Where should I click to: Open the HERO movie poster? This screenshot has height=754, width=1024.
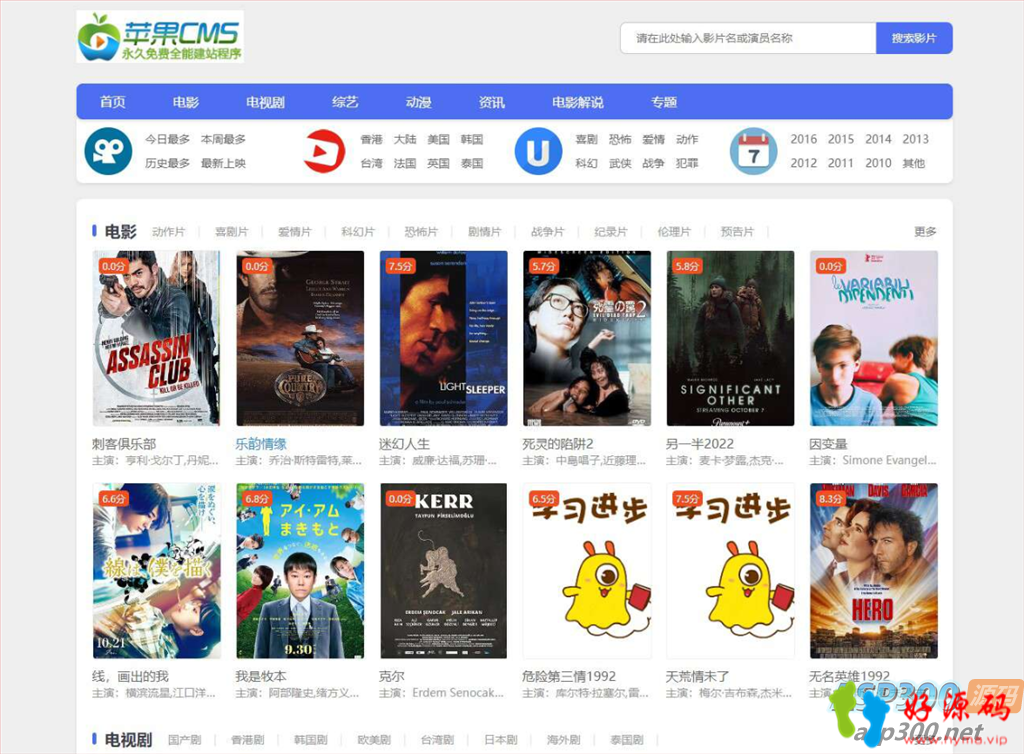[874, 571]
